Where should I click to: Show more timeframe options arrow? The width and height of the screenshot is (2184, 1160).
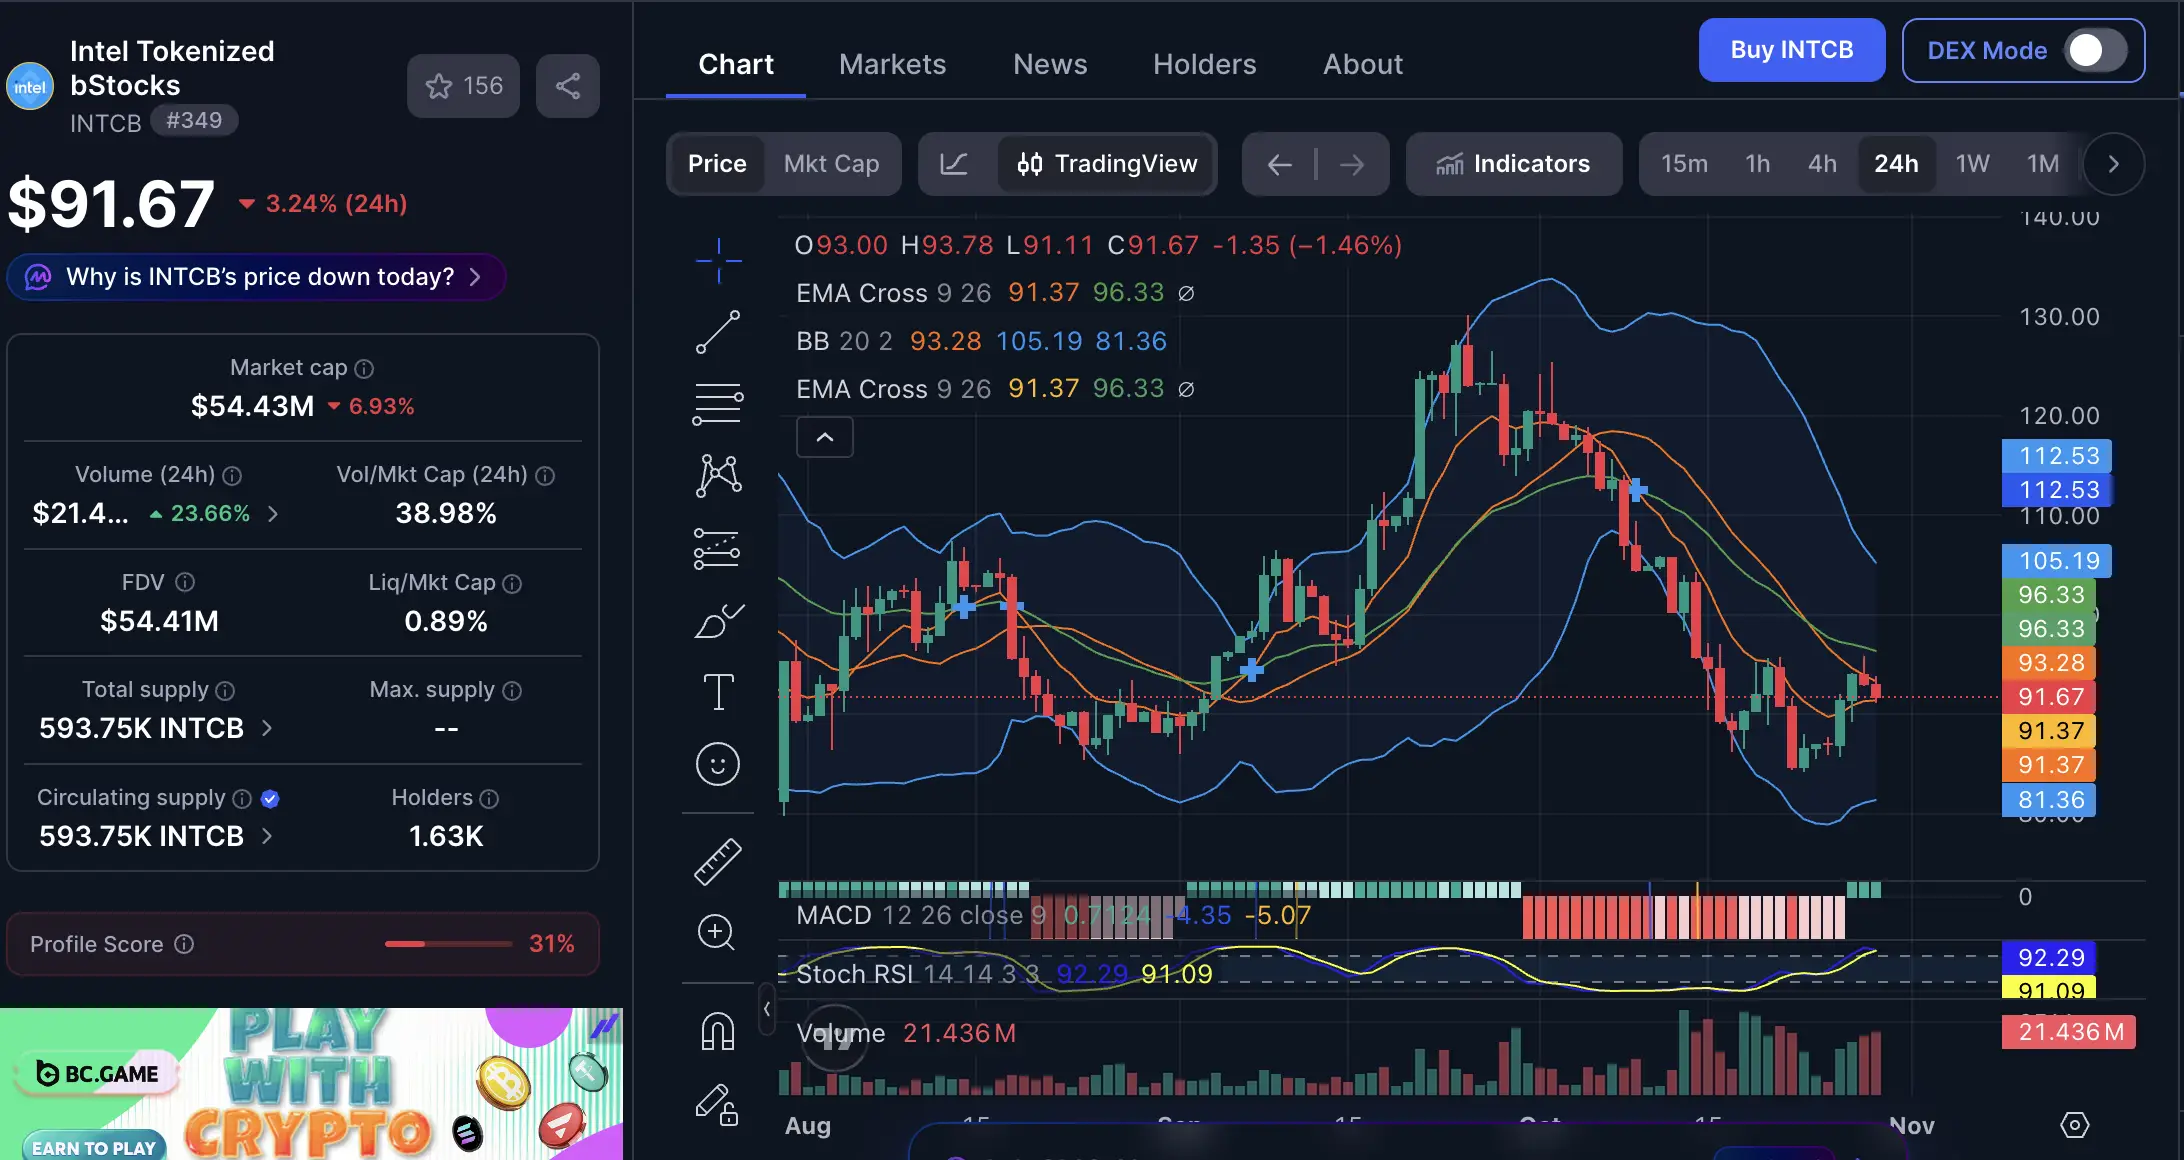pyautogui.click(x=2113, y=164)
